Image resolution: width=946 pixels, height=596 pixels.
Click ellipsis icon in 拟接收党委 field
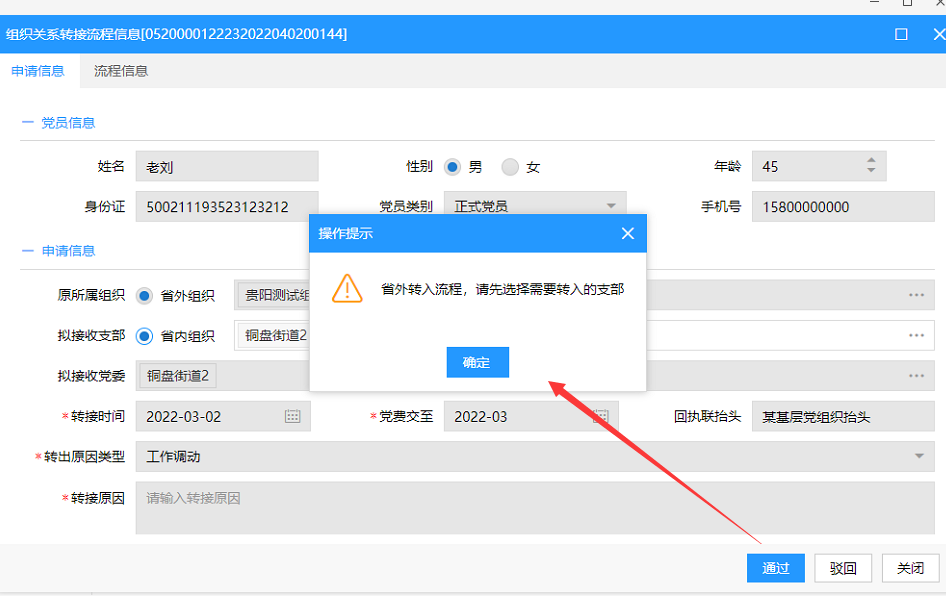[916, 376]
